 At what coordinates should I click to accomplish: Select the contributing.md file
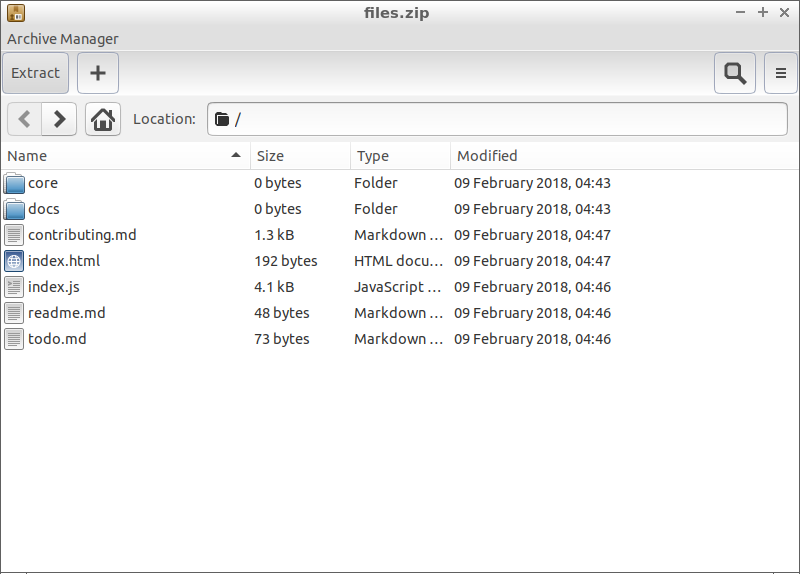(x=82, y=235)
